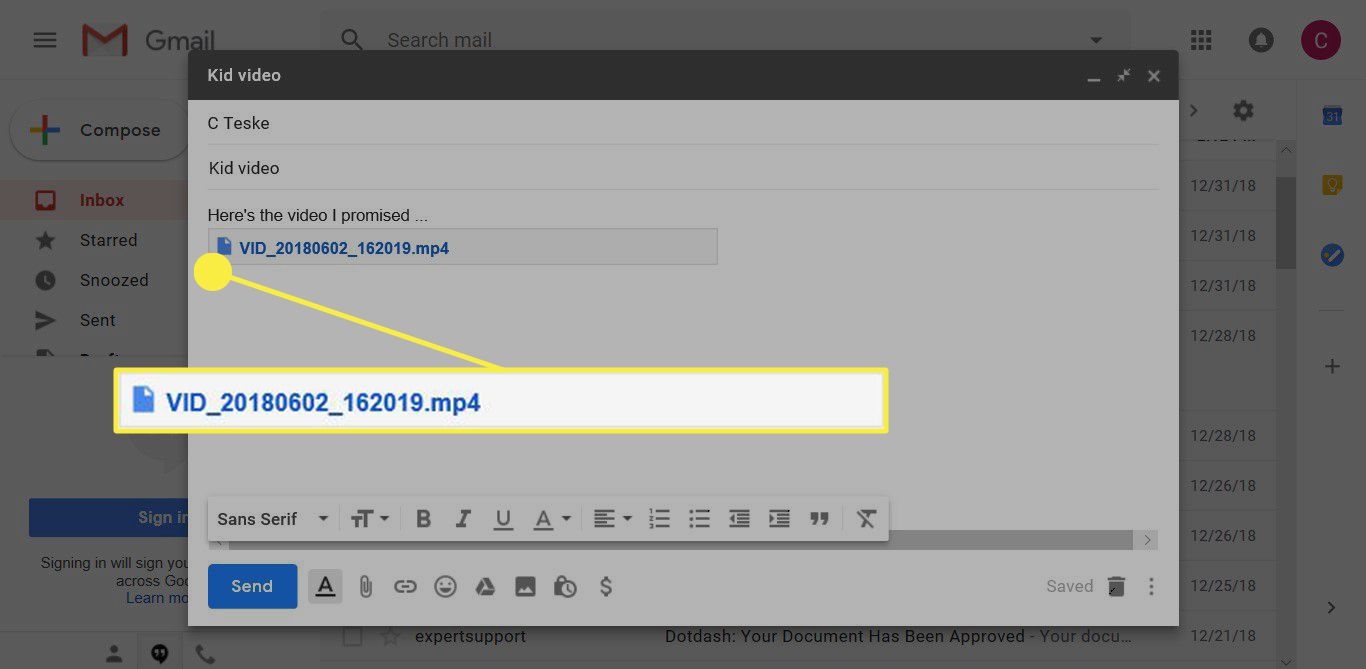Close the Kid video compose window
Screen dimensions: 1366x669
pyautogui.click(x=1154, y=76)
